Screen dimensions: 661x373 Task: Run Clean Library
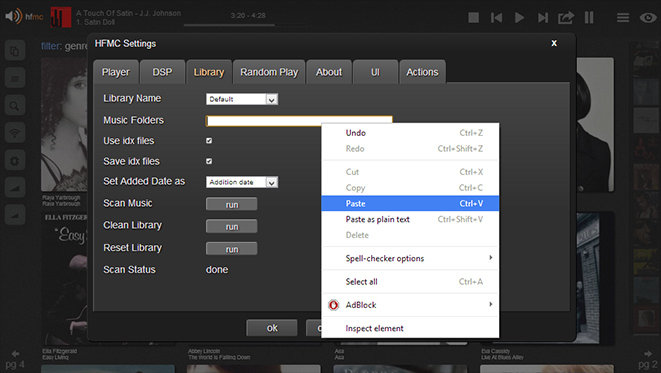(231, 226)
